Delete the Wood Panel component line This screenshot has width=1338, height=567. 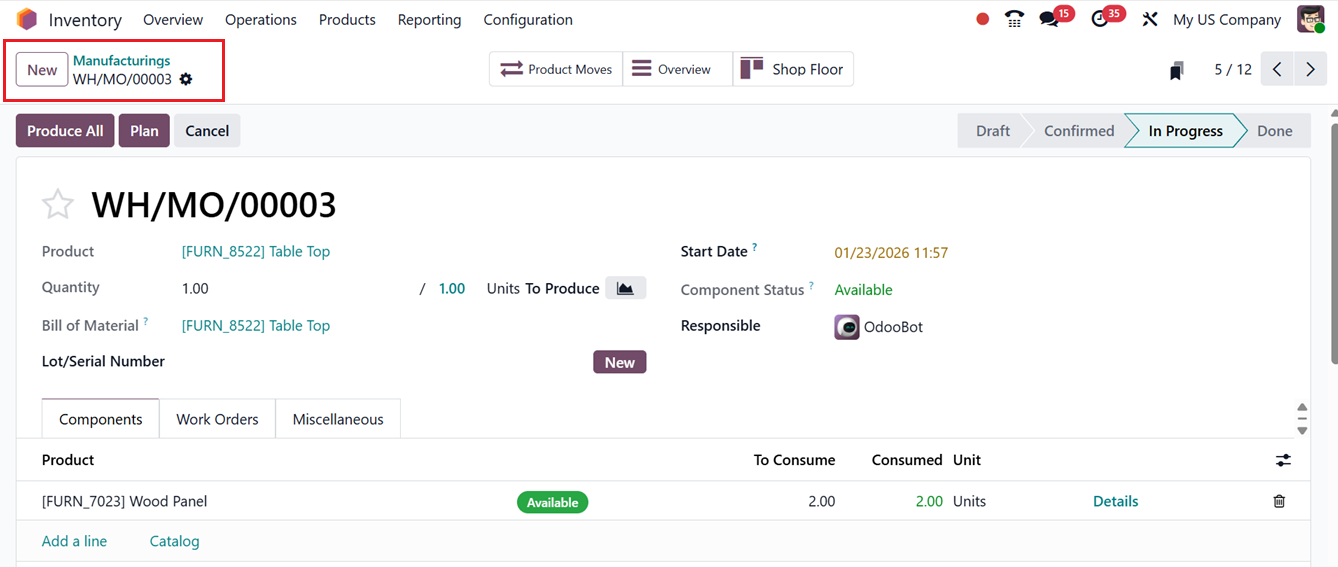pos(1279,501)
